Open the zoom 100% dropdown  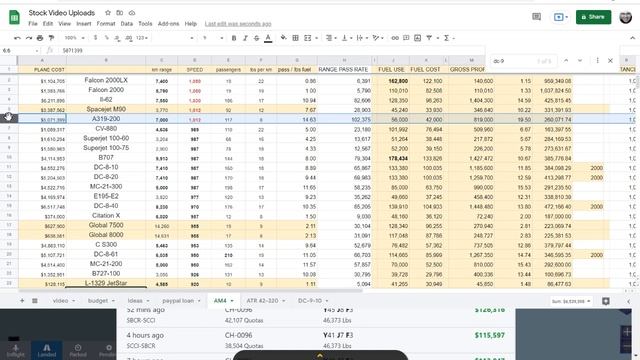[74, 38]
